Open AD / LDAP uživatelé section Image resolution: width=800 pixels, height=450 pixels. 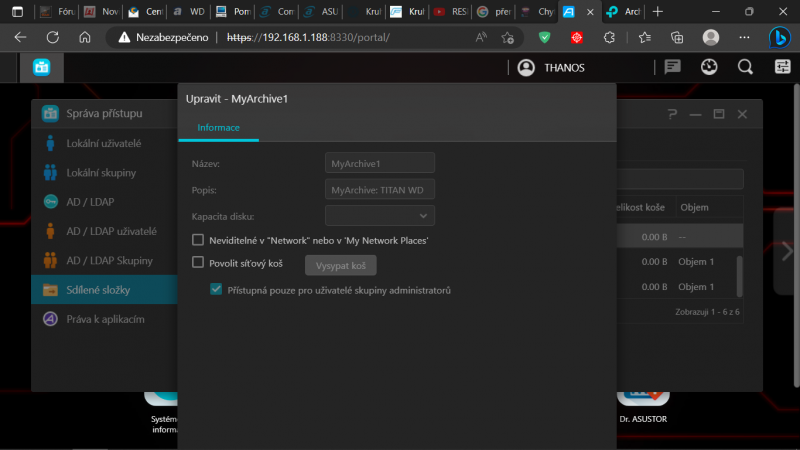pos(104,231)
